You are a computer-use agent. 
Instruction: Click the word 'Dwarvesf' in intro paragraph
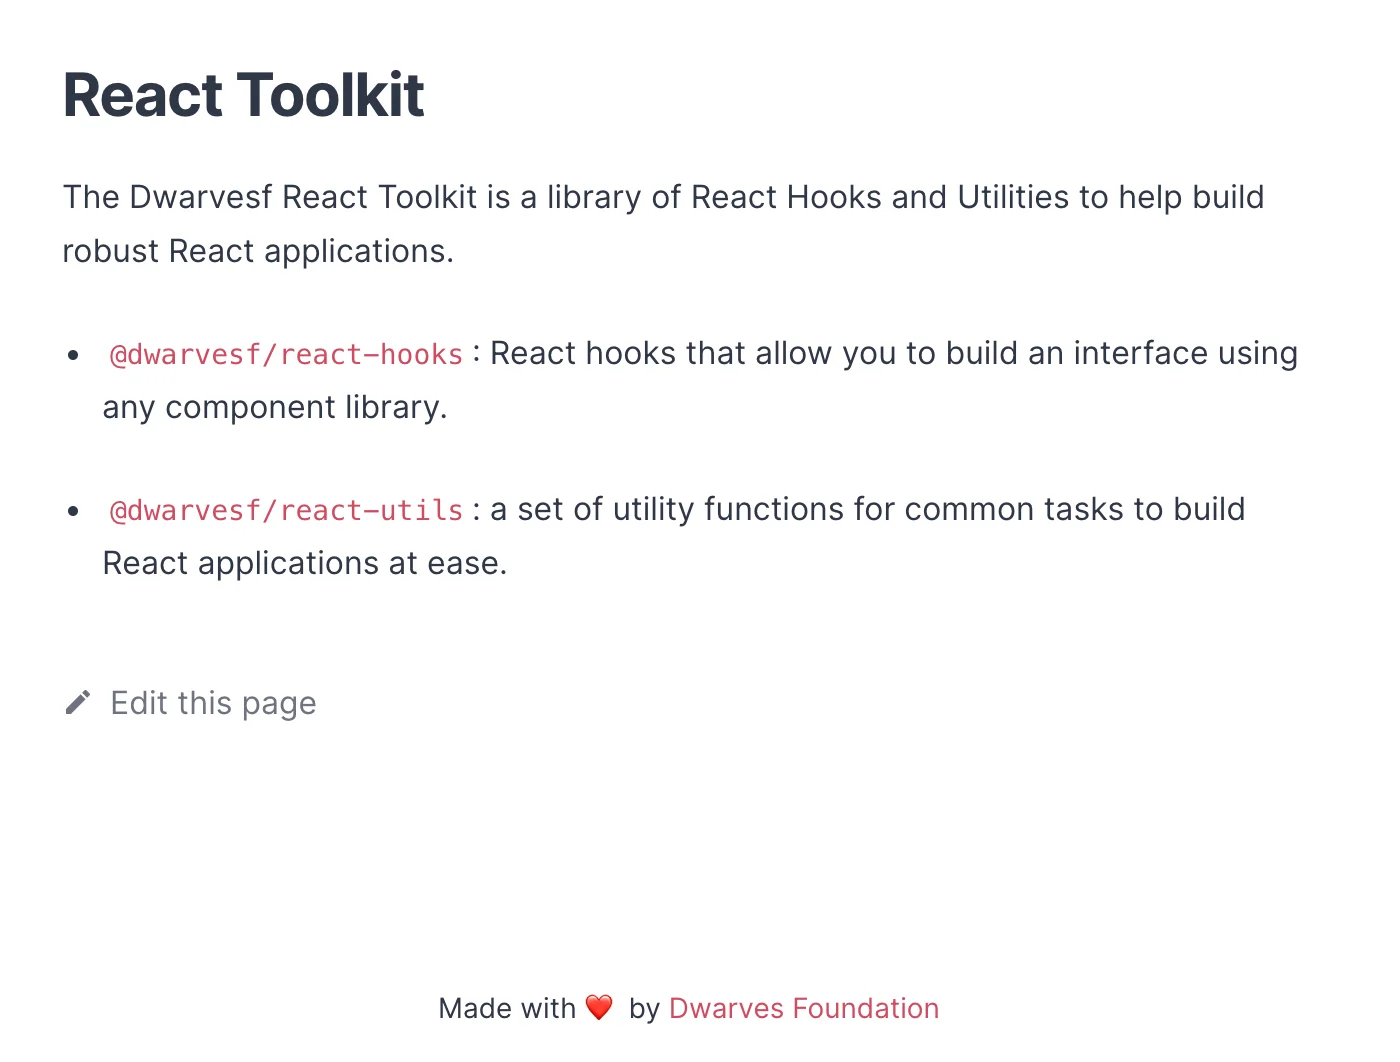click(201, 197)
